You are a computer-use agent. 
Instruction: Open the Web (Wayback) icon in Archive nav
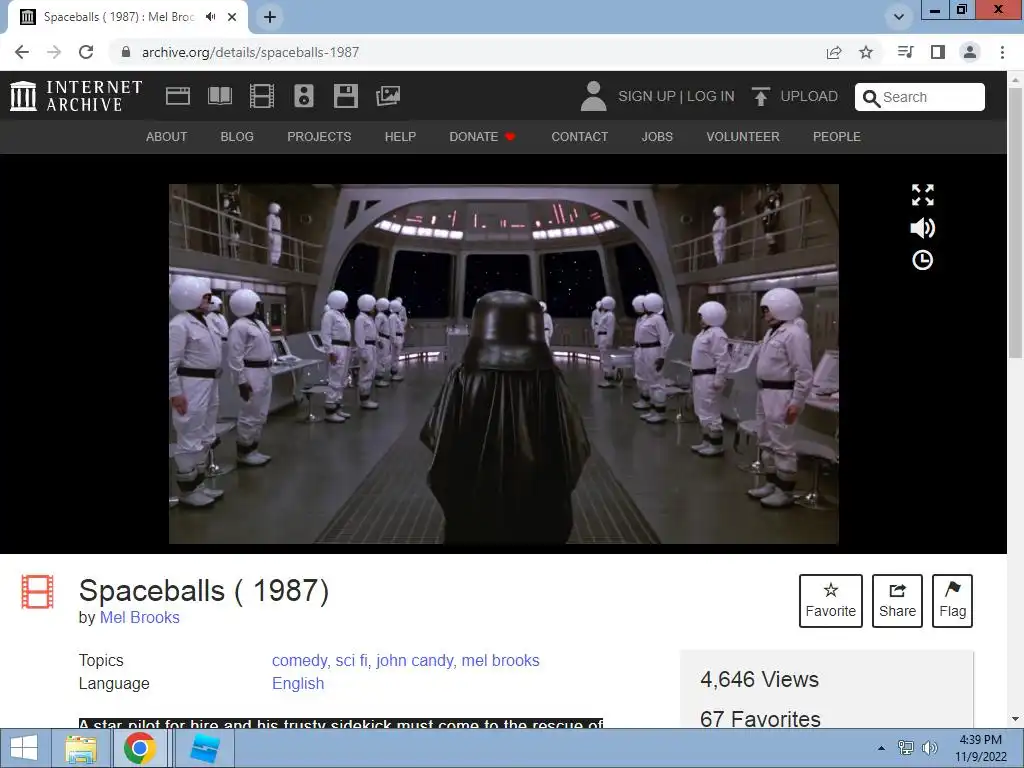tap(178, 96)
